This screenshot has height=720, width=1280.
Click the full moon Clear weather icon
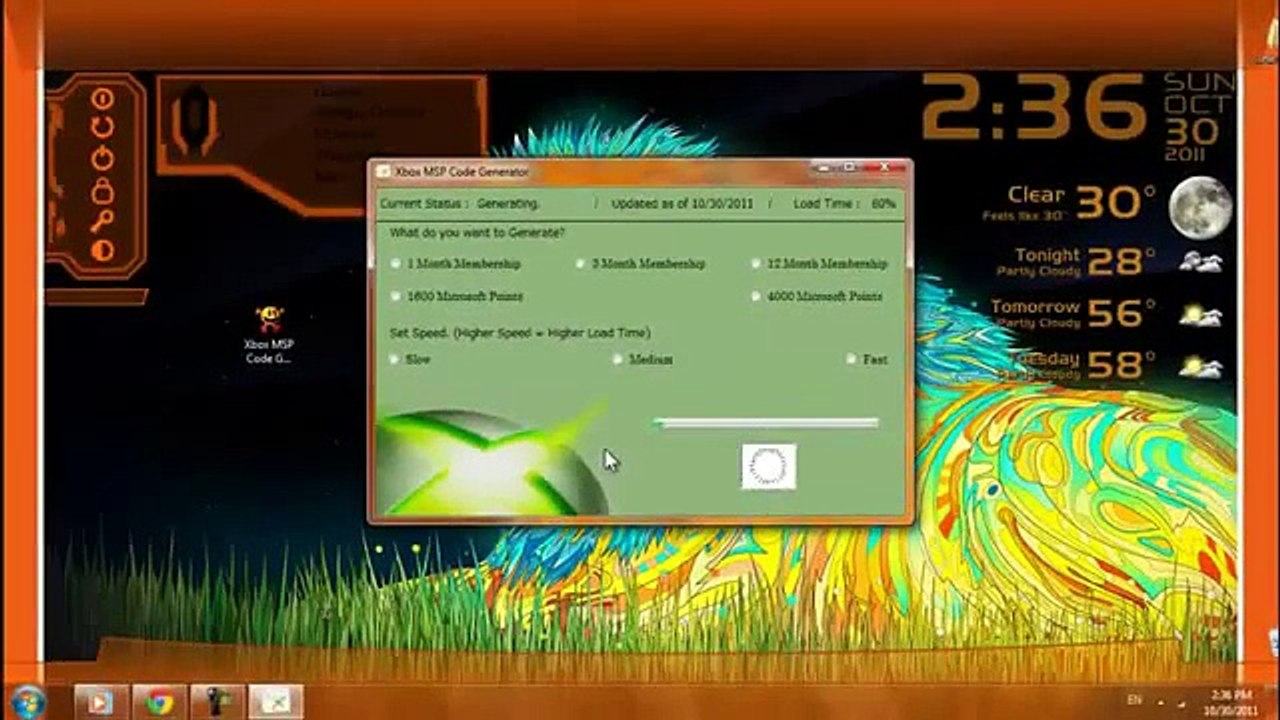pyautogui.click(x=1200, y=208)
